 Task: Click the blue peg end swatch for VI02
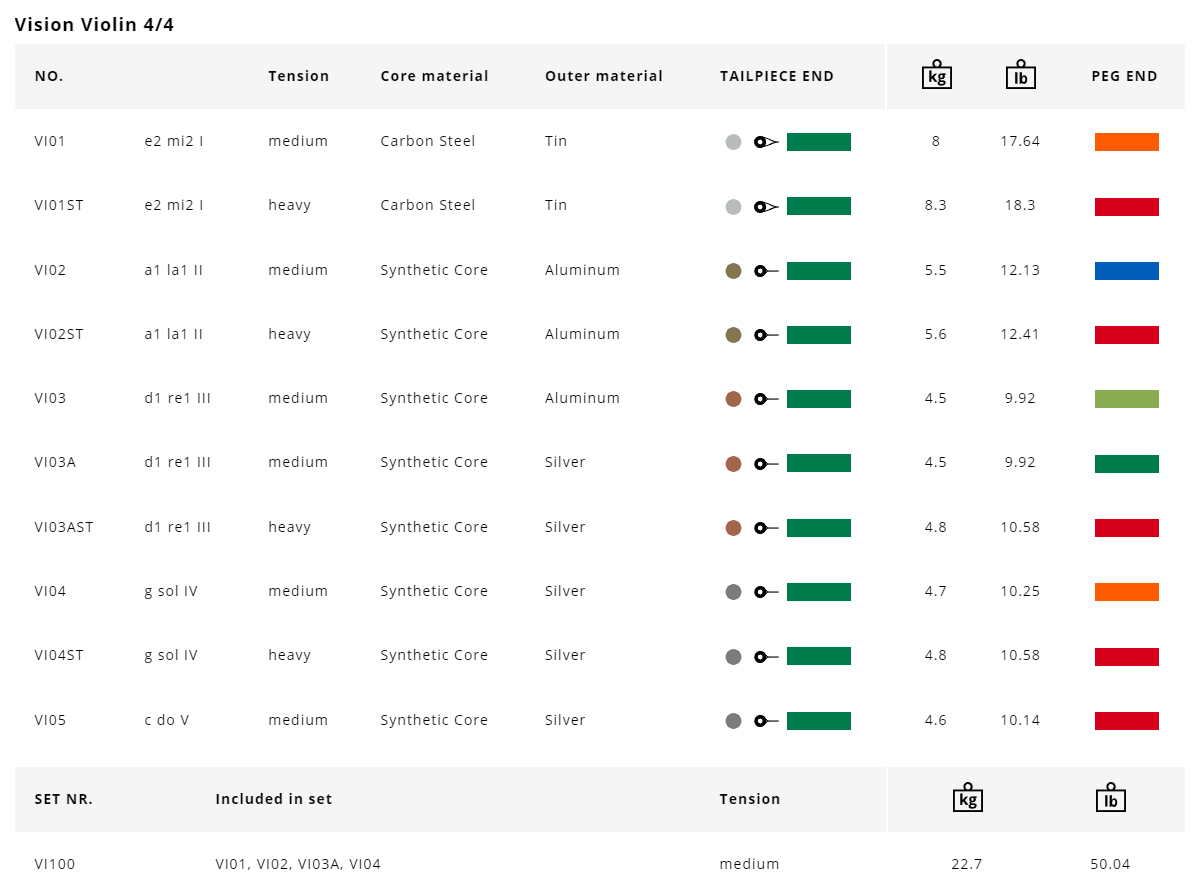pos(1126,271)
